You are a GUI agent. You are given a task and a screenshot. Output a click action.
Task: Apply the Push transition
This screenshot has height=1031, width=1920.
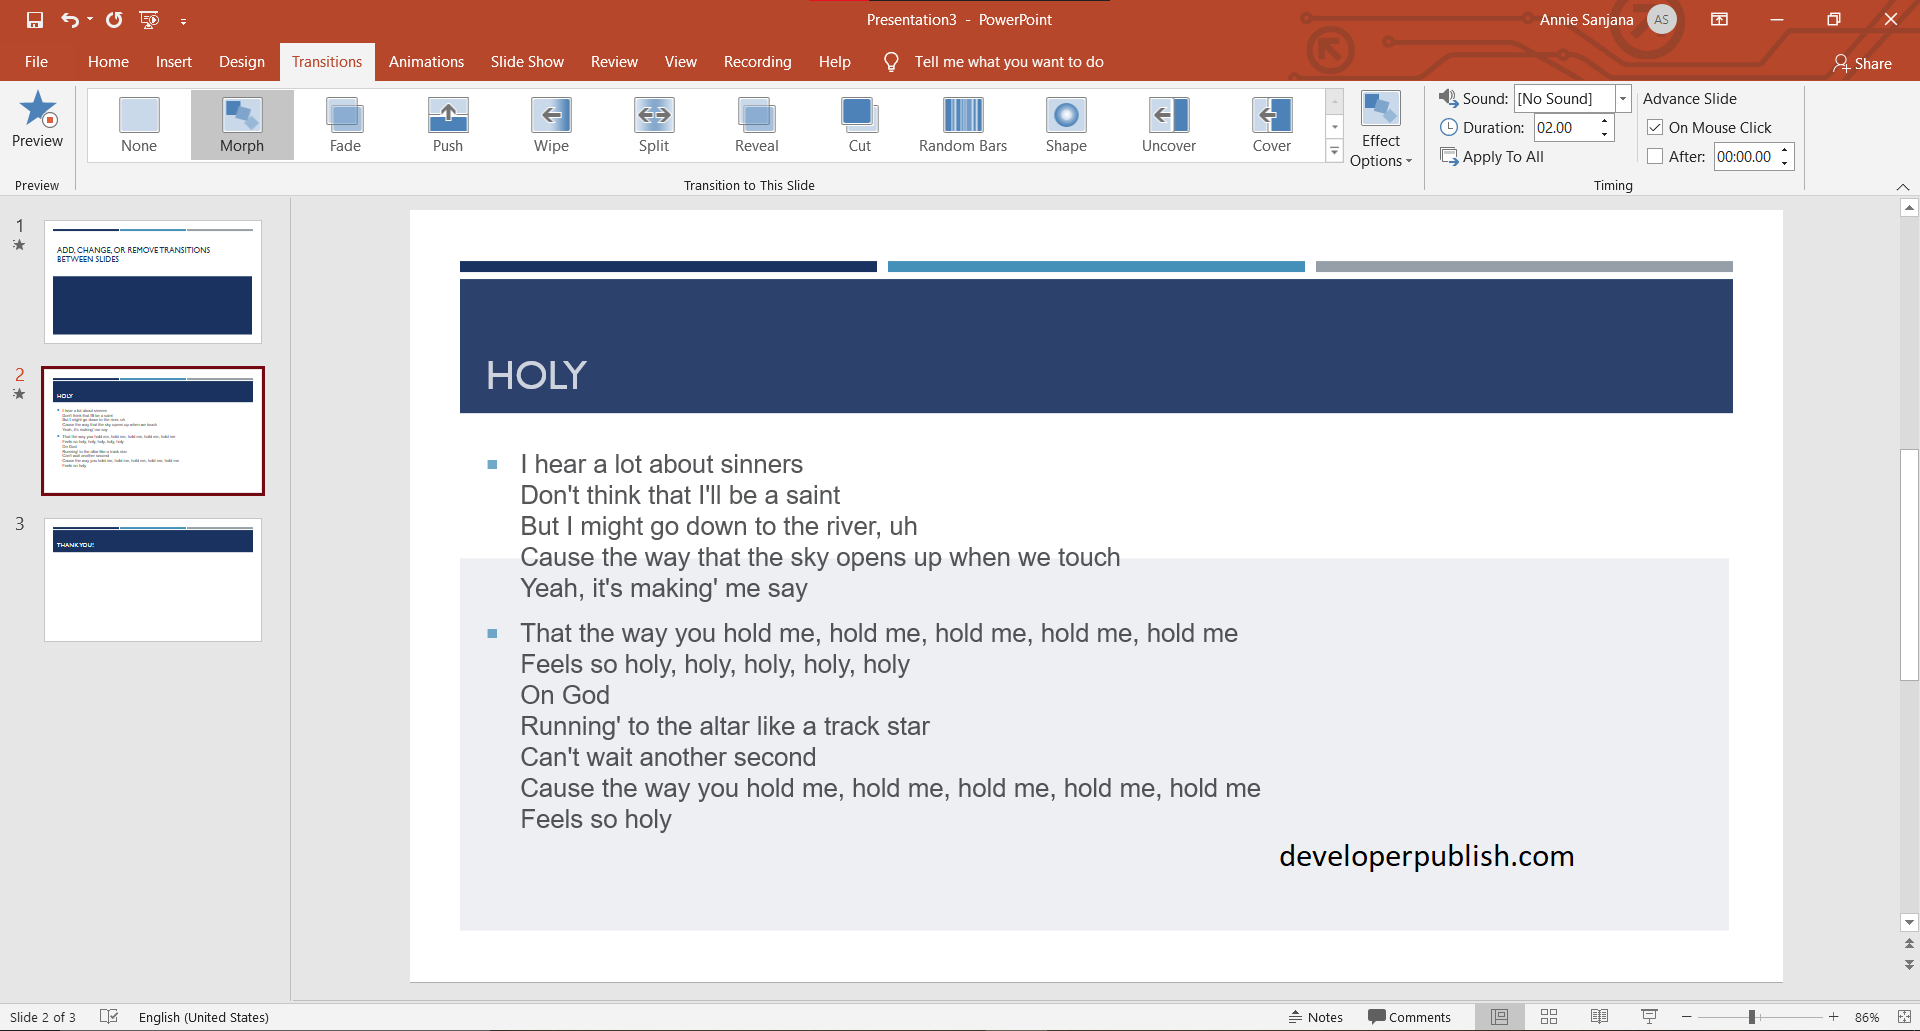[x=448, y=124]
